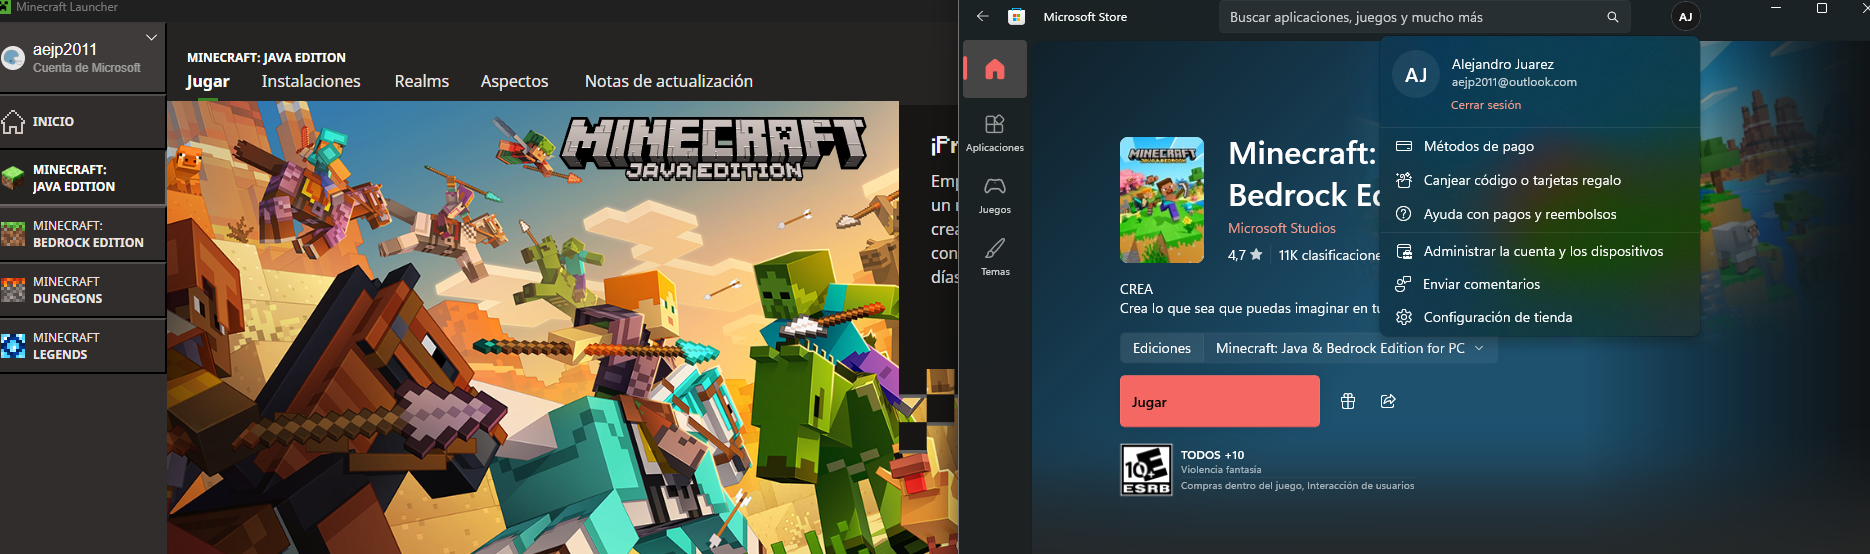Click Cerrar sesión link
The image size is (1870, 554).
(x=1486, y=105)
